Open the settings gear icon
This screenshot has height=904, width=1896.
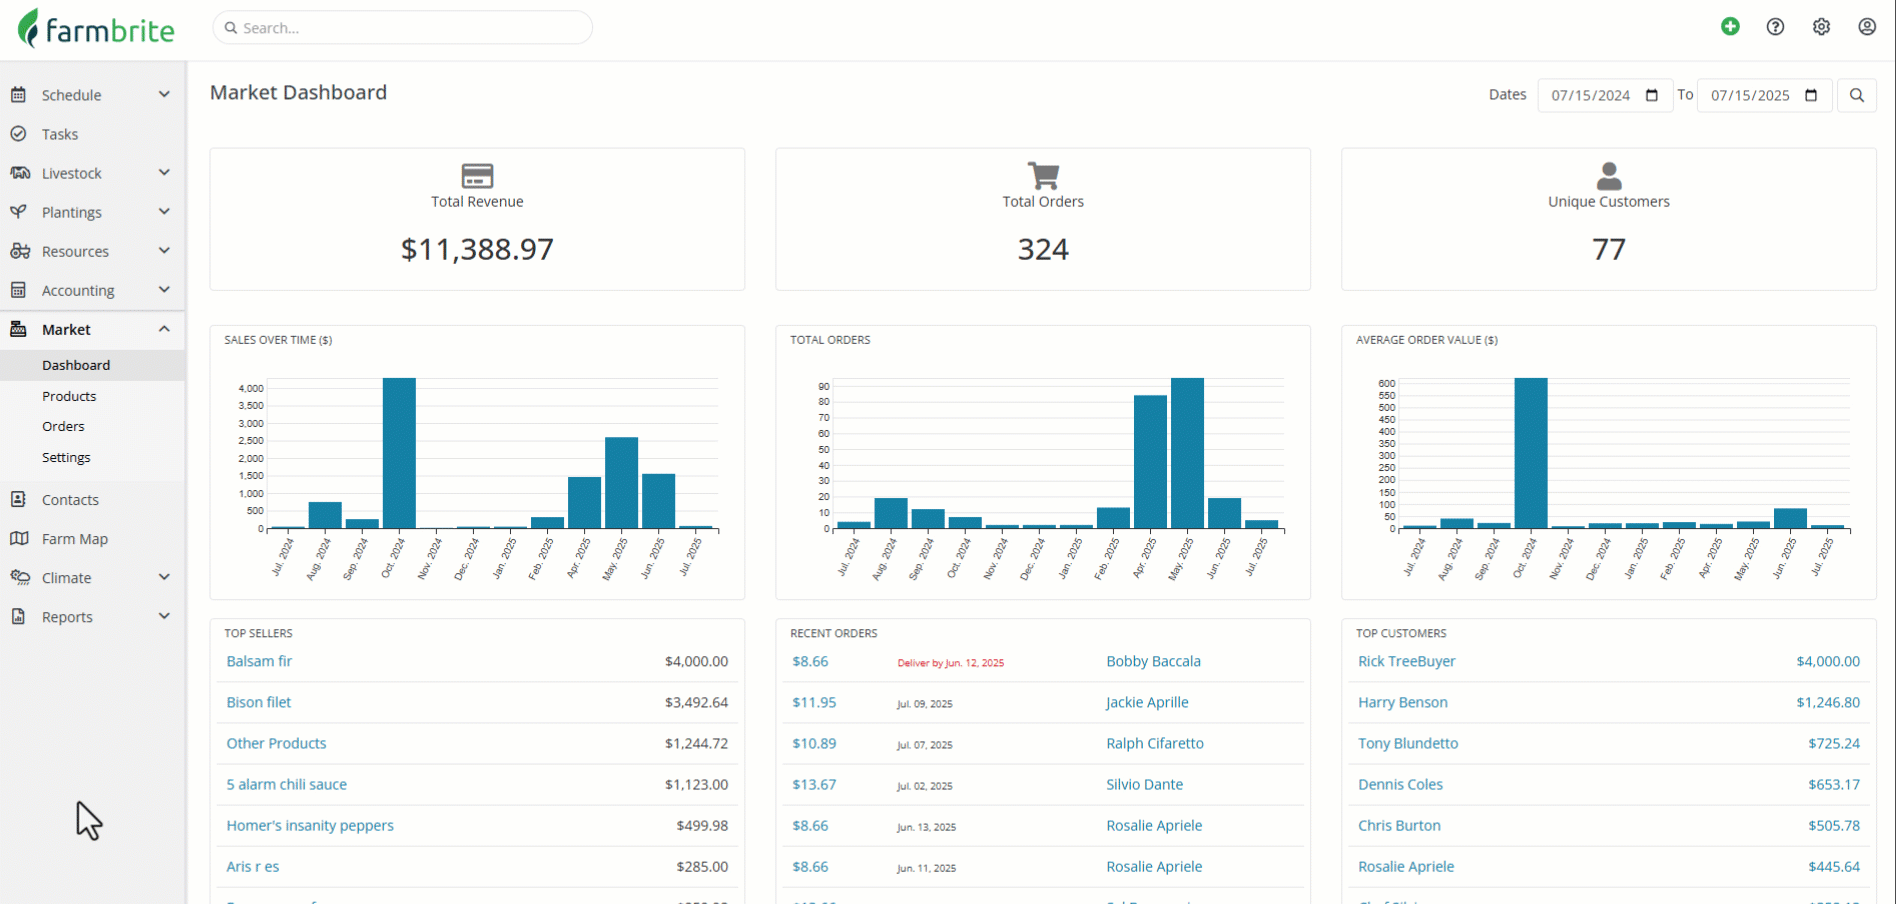tap(1821, 27)
